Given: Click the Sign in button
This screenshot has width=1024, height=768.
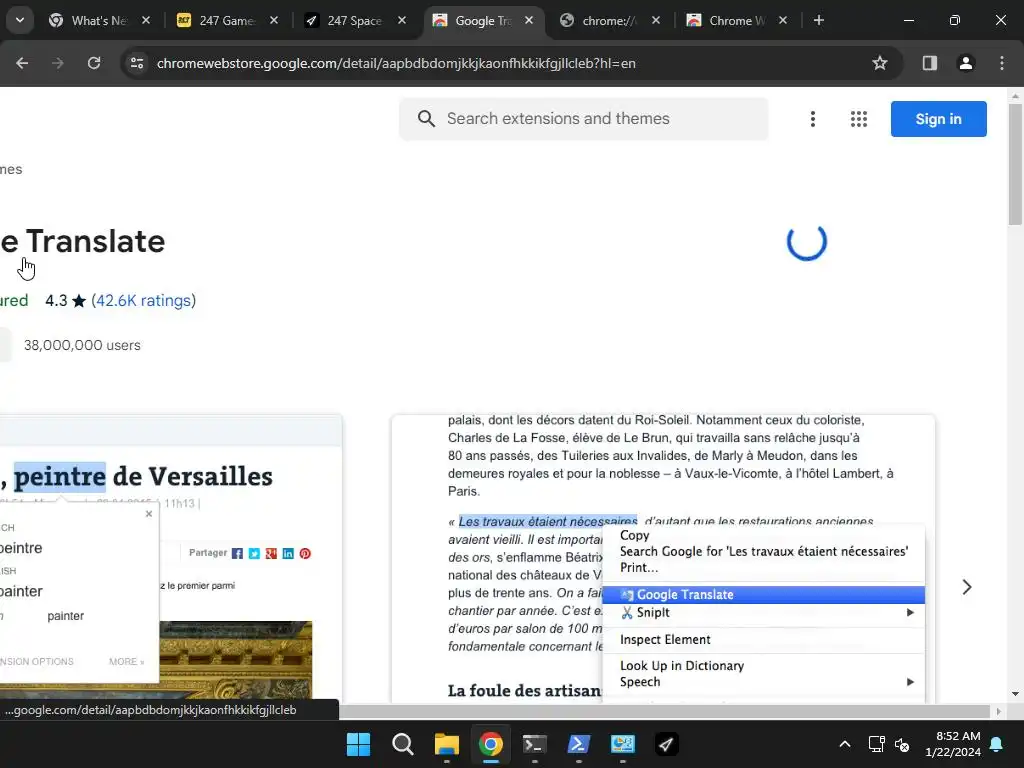Looking at the screenshot, I should click(938, 119).
